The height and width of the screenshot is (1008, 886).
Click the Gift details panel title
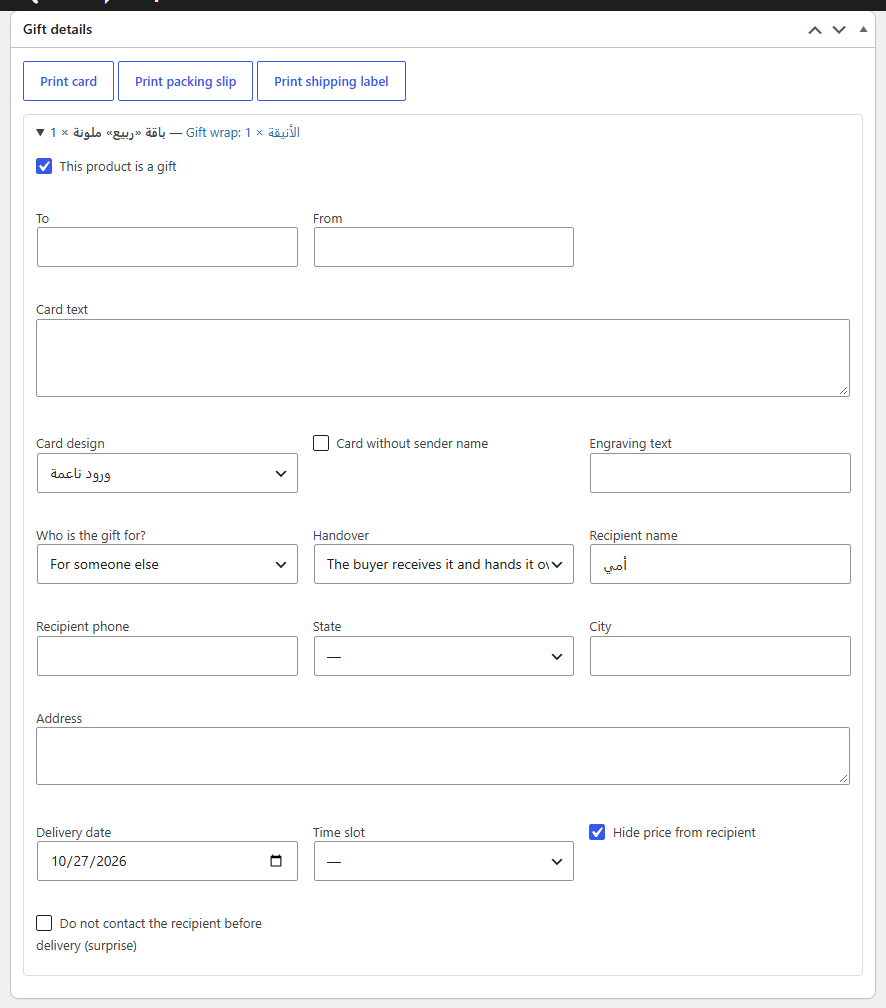click(x=57, y=30)
